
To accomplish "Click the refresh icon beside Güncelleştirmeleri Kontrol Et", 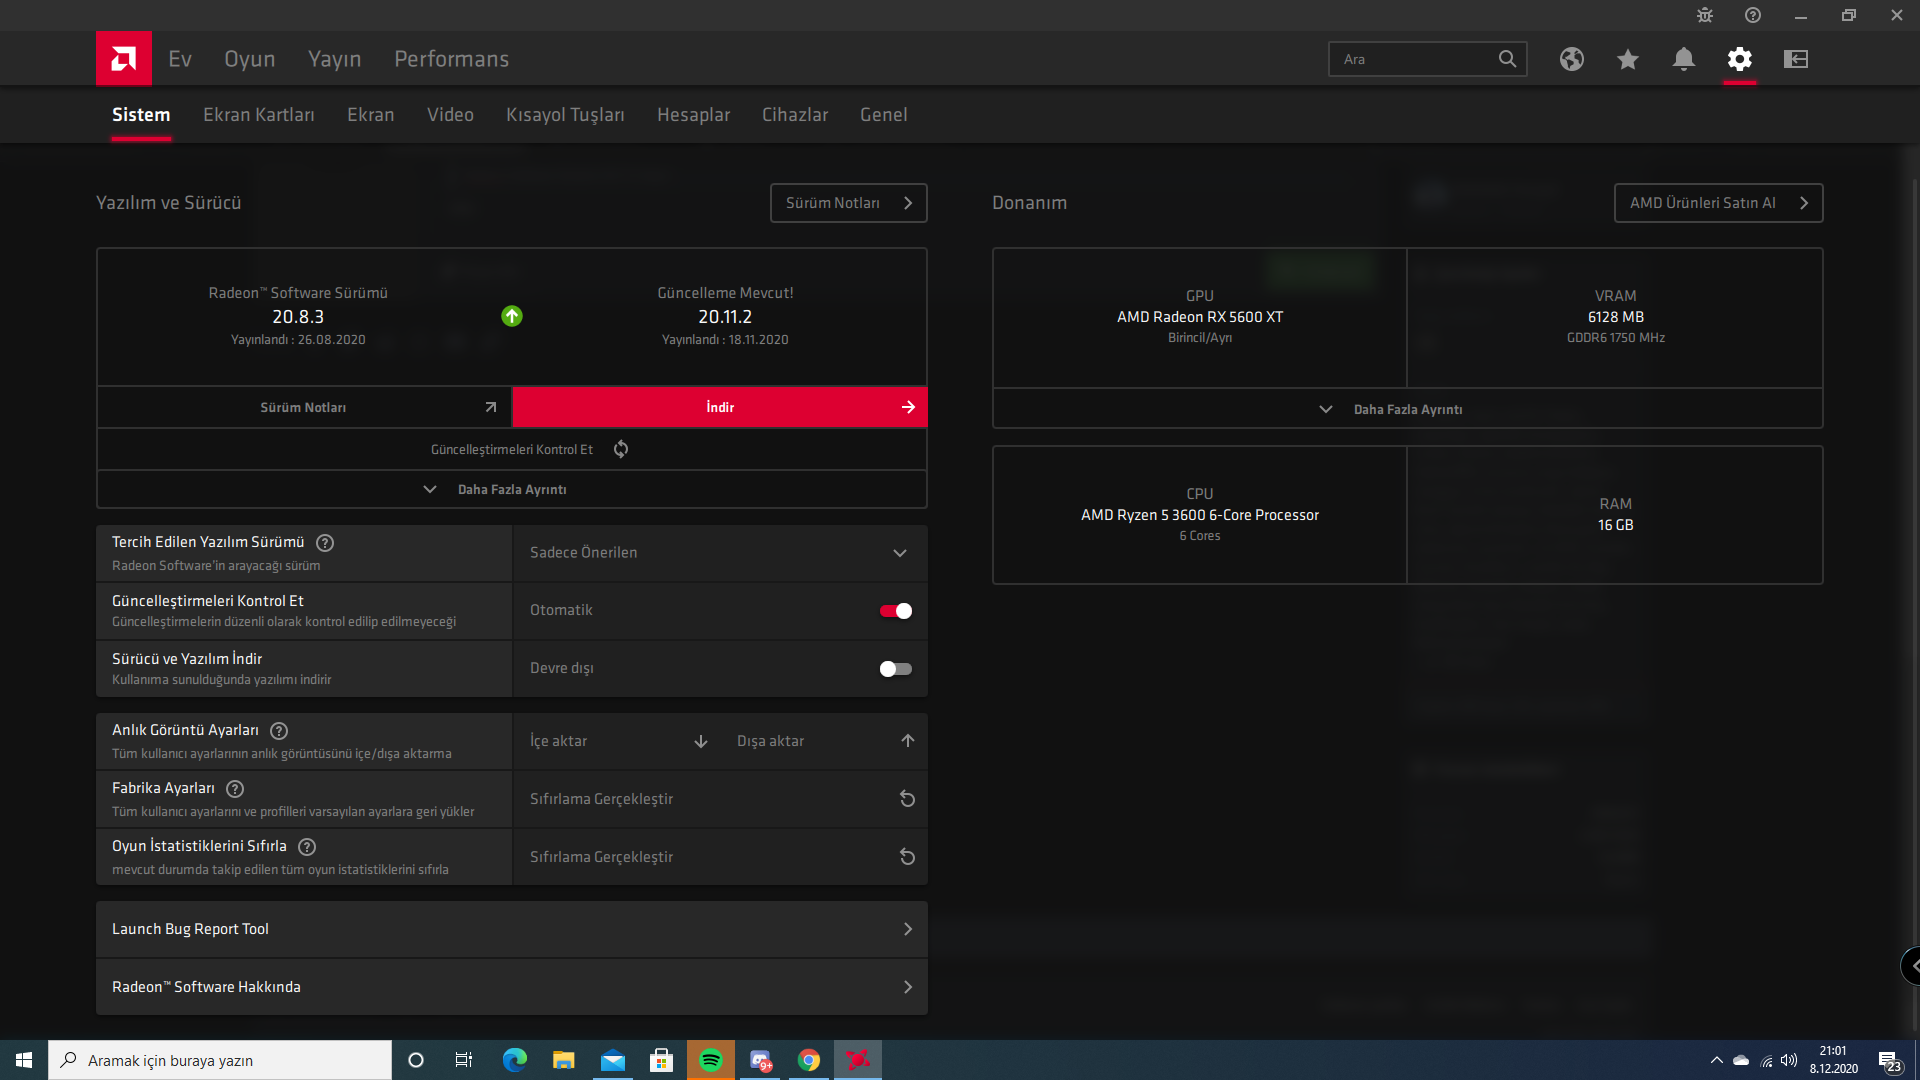I will 621,449.
